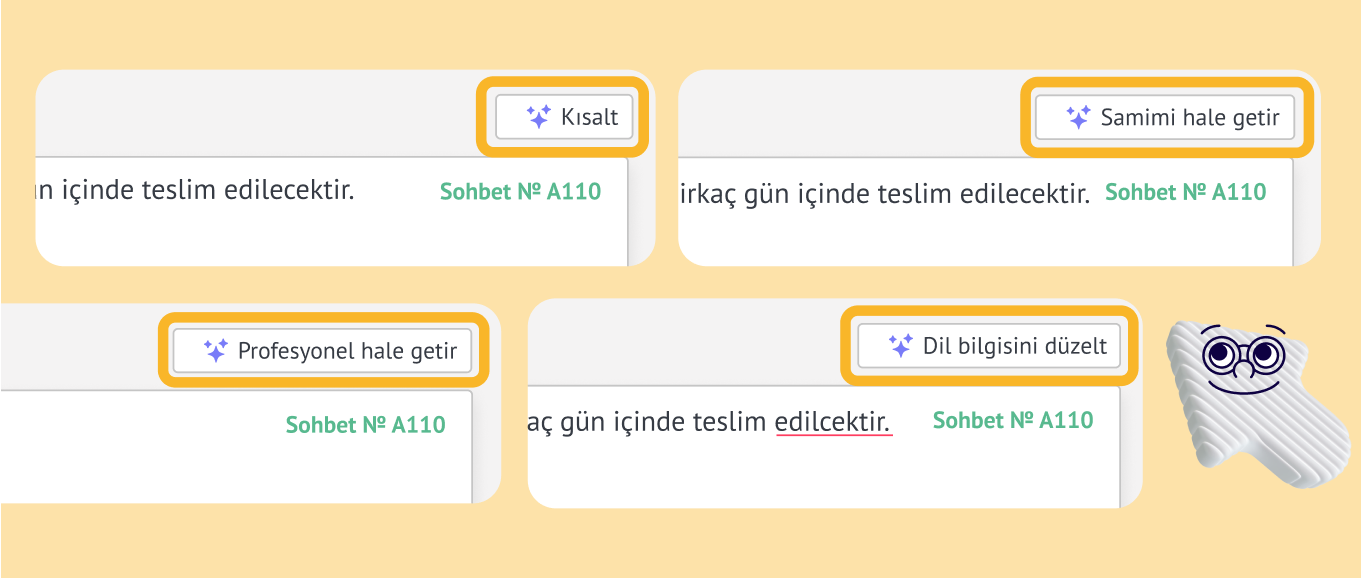Click the sparkle icon beside Dil bilgisini düzelt

tap(900, 346)
